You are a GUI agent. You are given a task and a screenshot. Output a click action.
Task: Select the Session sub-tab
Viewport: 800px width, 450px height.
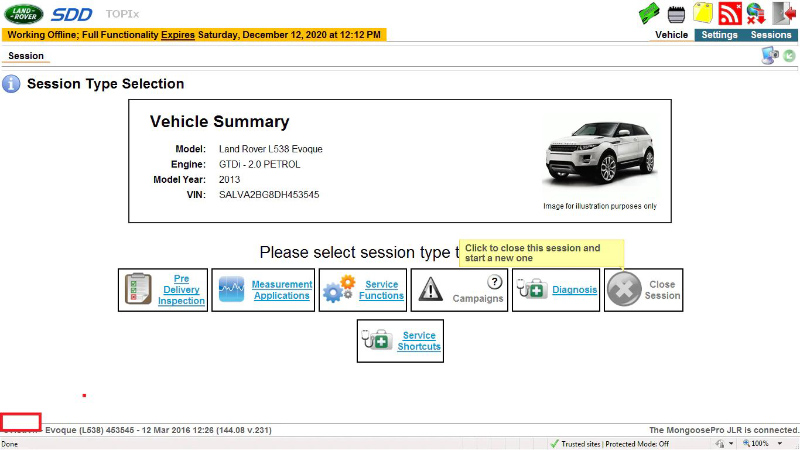(26, 56)
